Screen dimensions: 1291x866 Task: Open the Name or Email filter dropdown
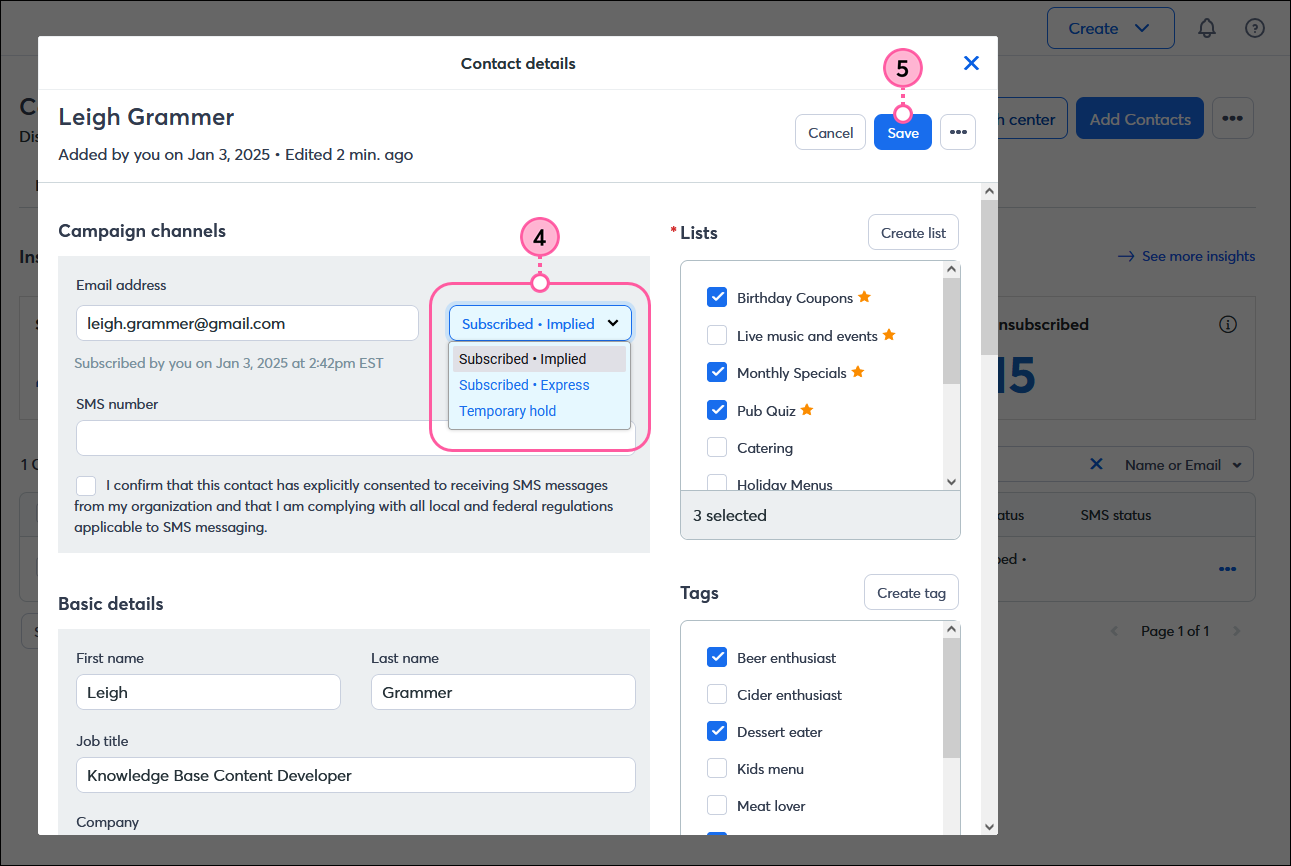pyautogui.click(x=1183, y=464)
